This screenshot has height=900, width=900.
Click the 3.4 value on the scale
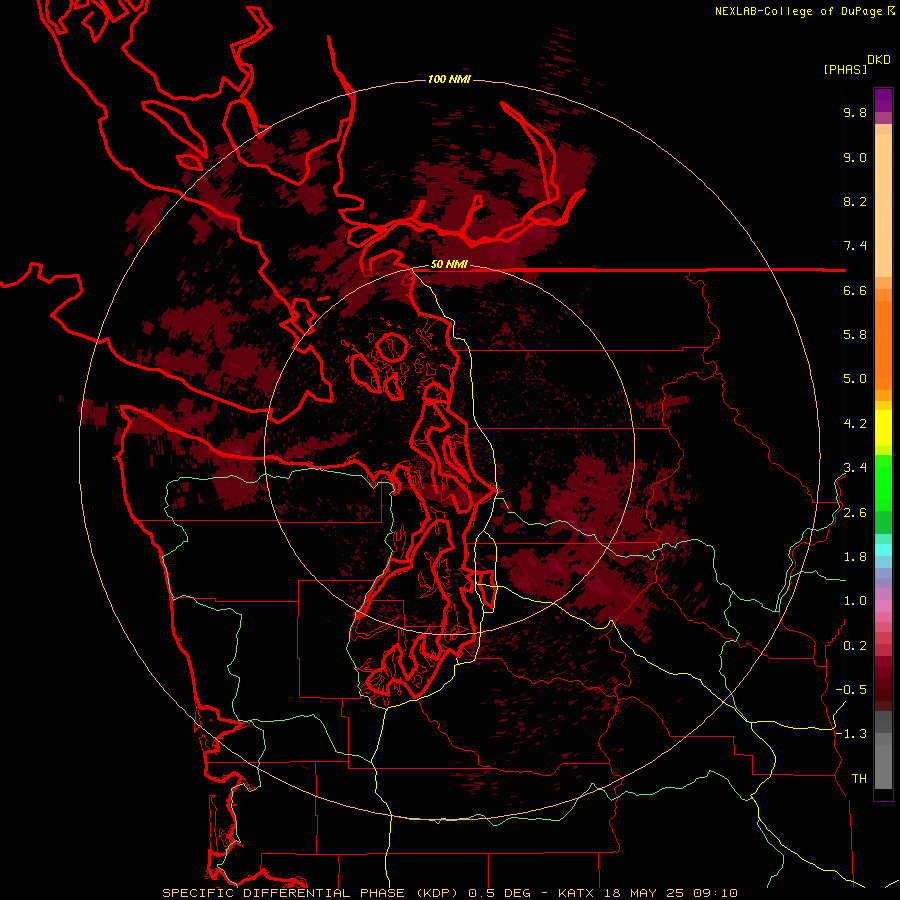[x=855, y=468]
